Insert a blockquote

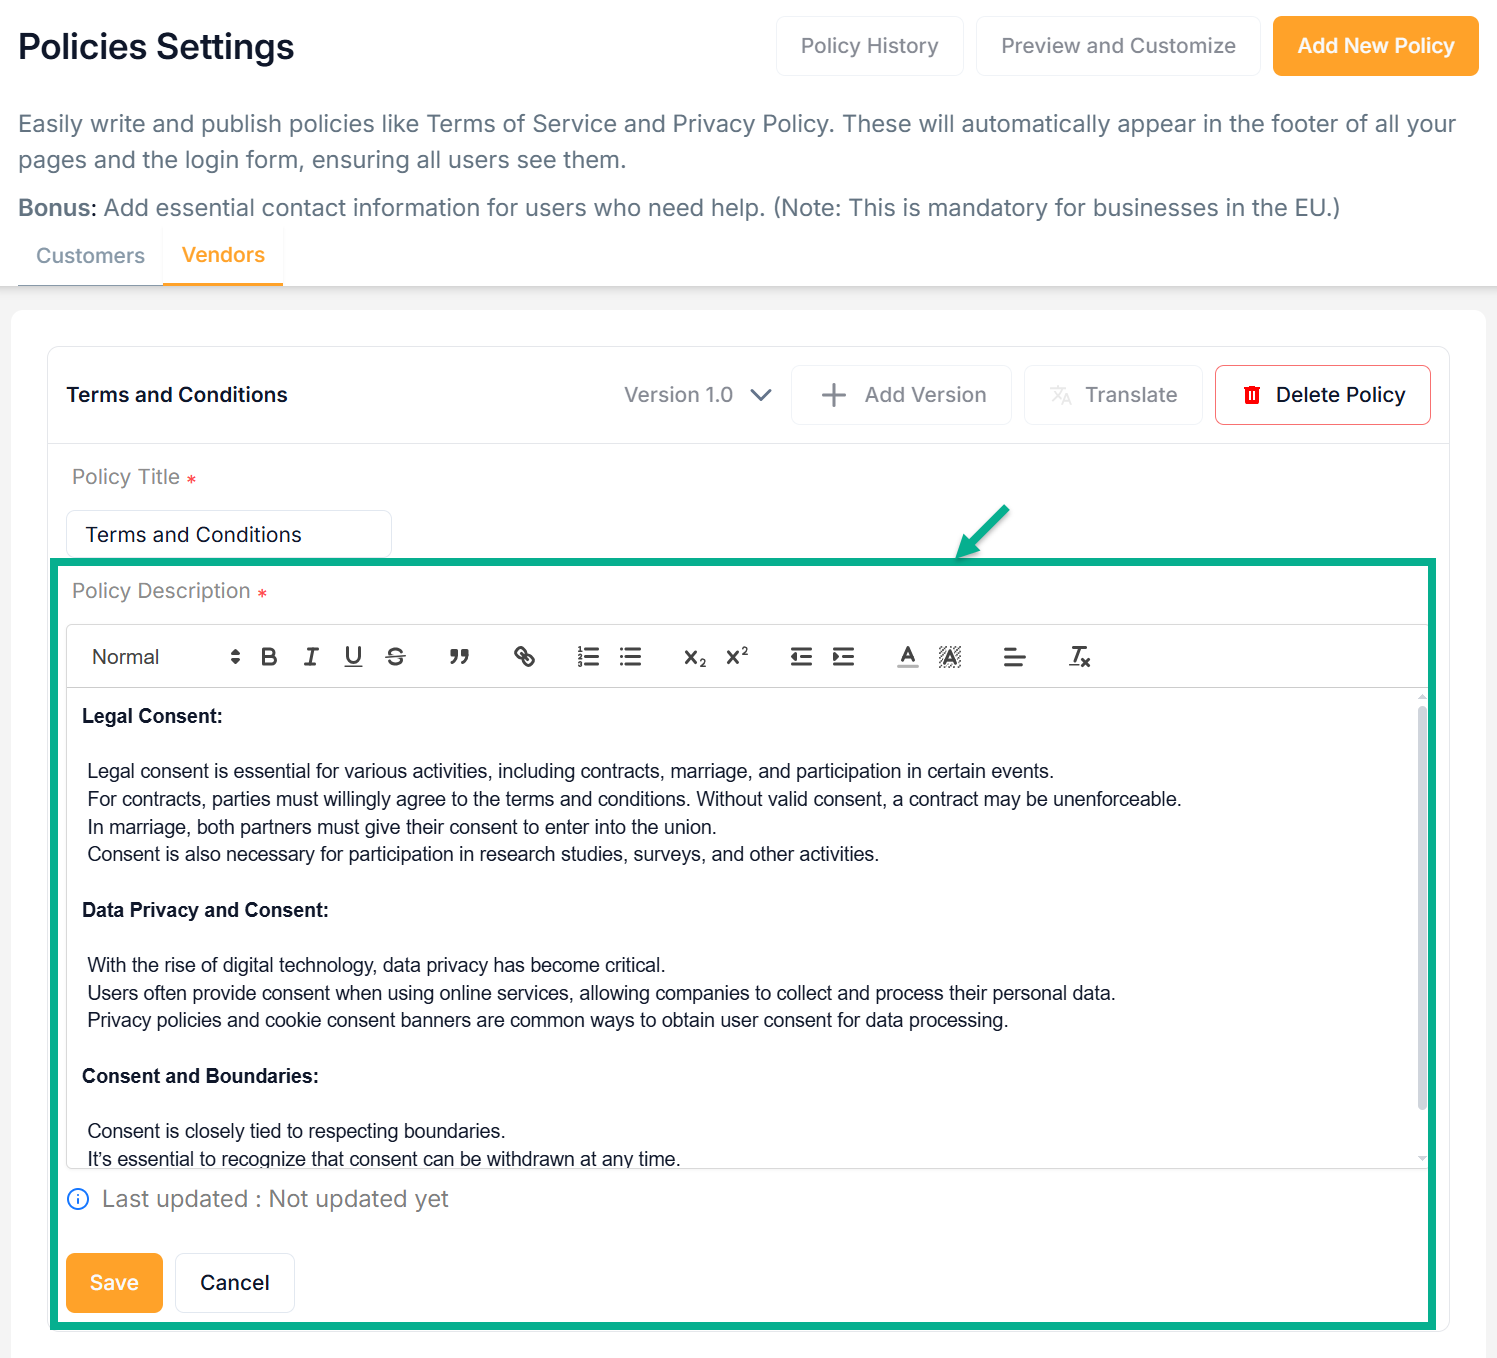(459, 657)
